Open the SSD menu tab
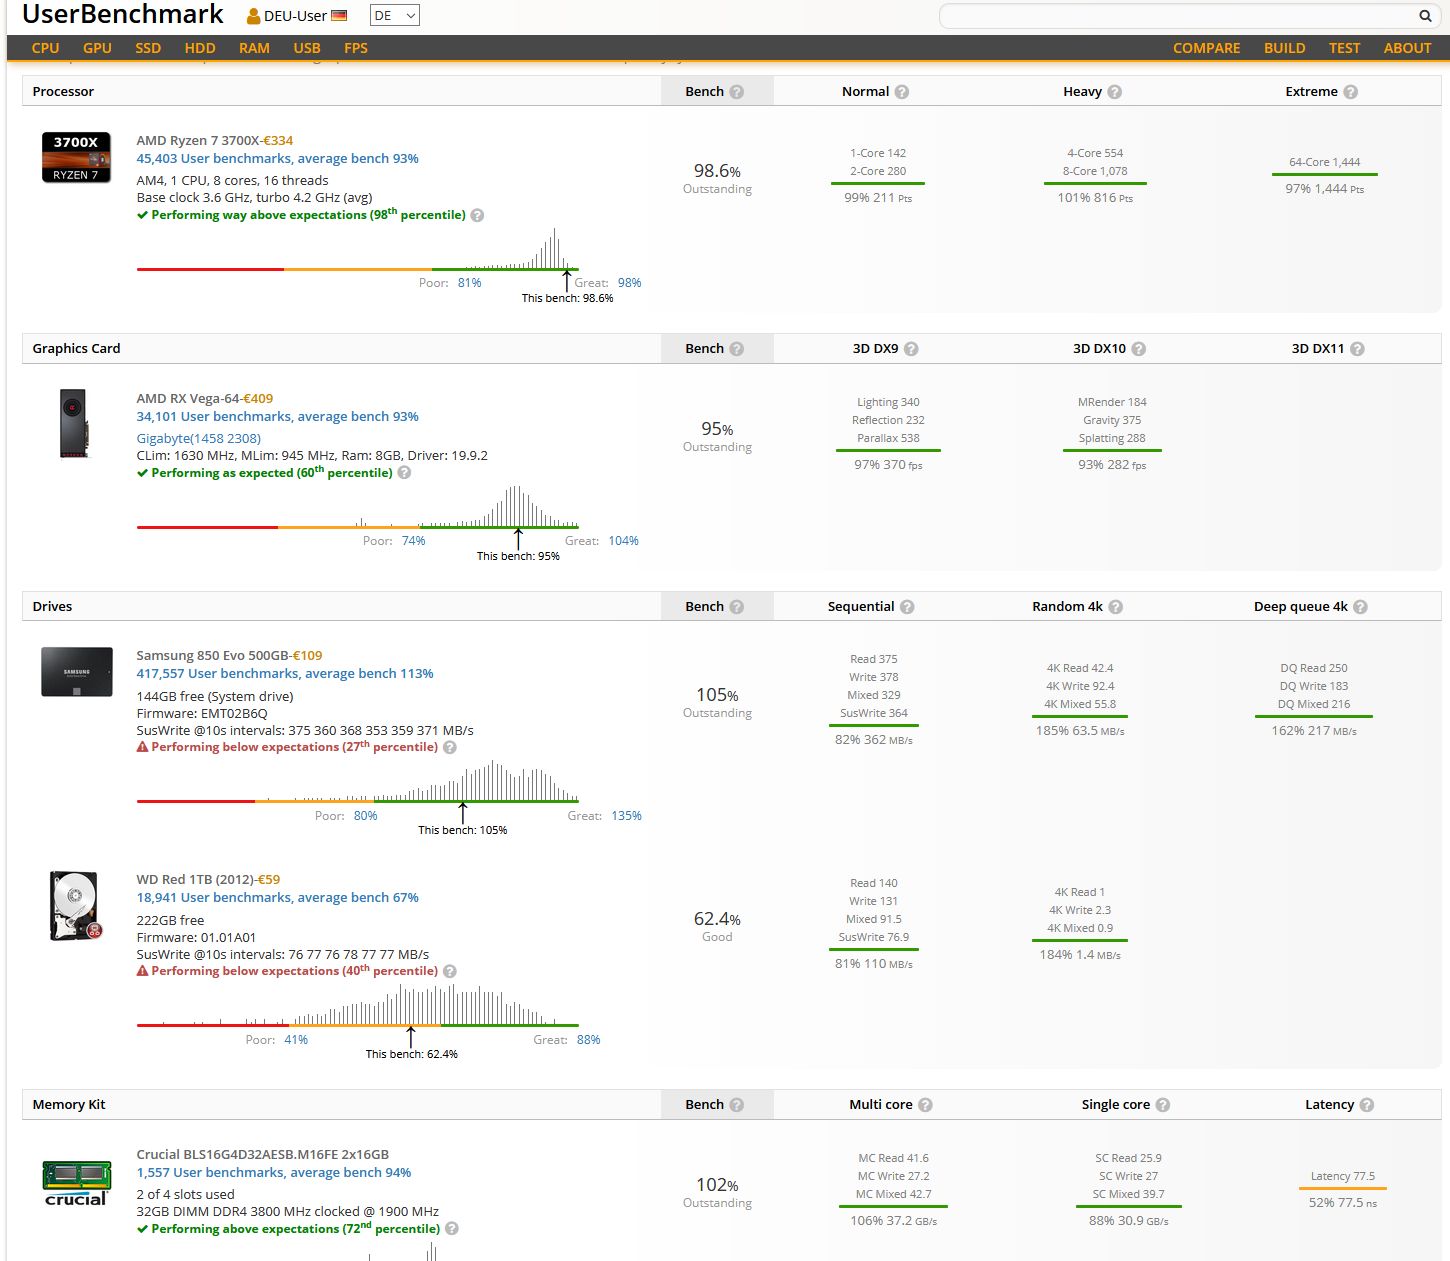 click(x=148, y=48)
